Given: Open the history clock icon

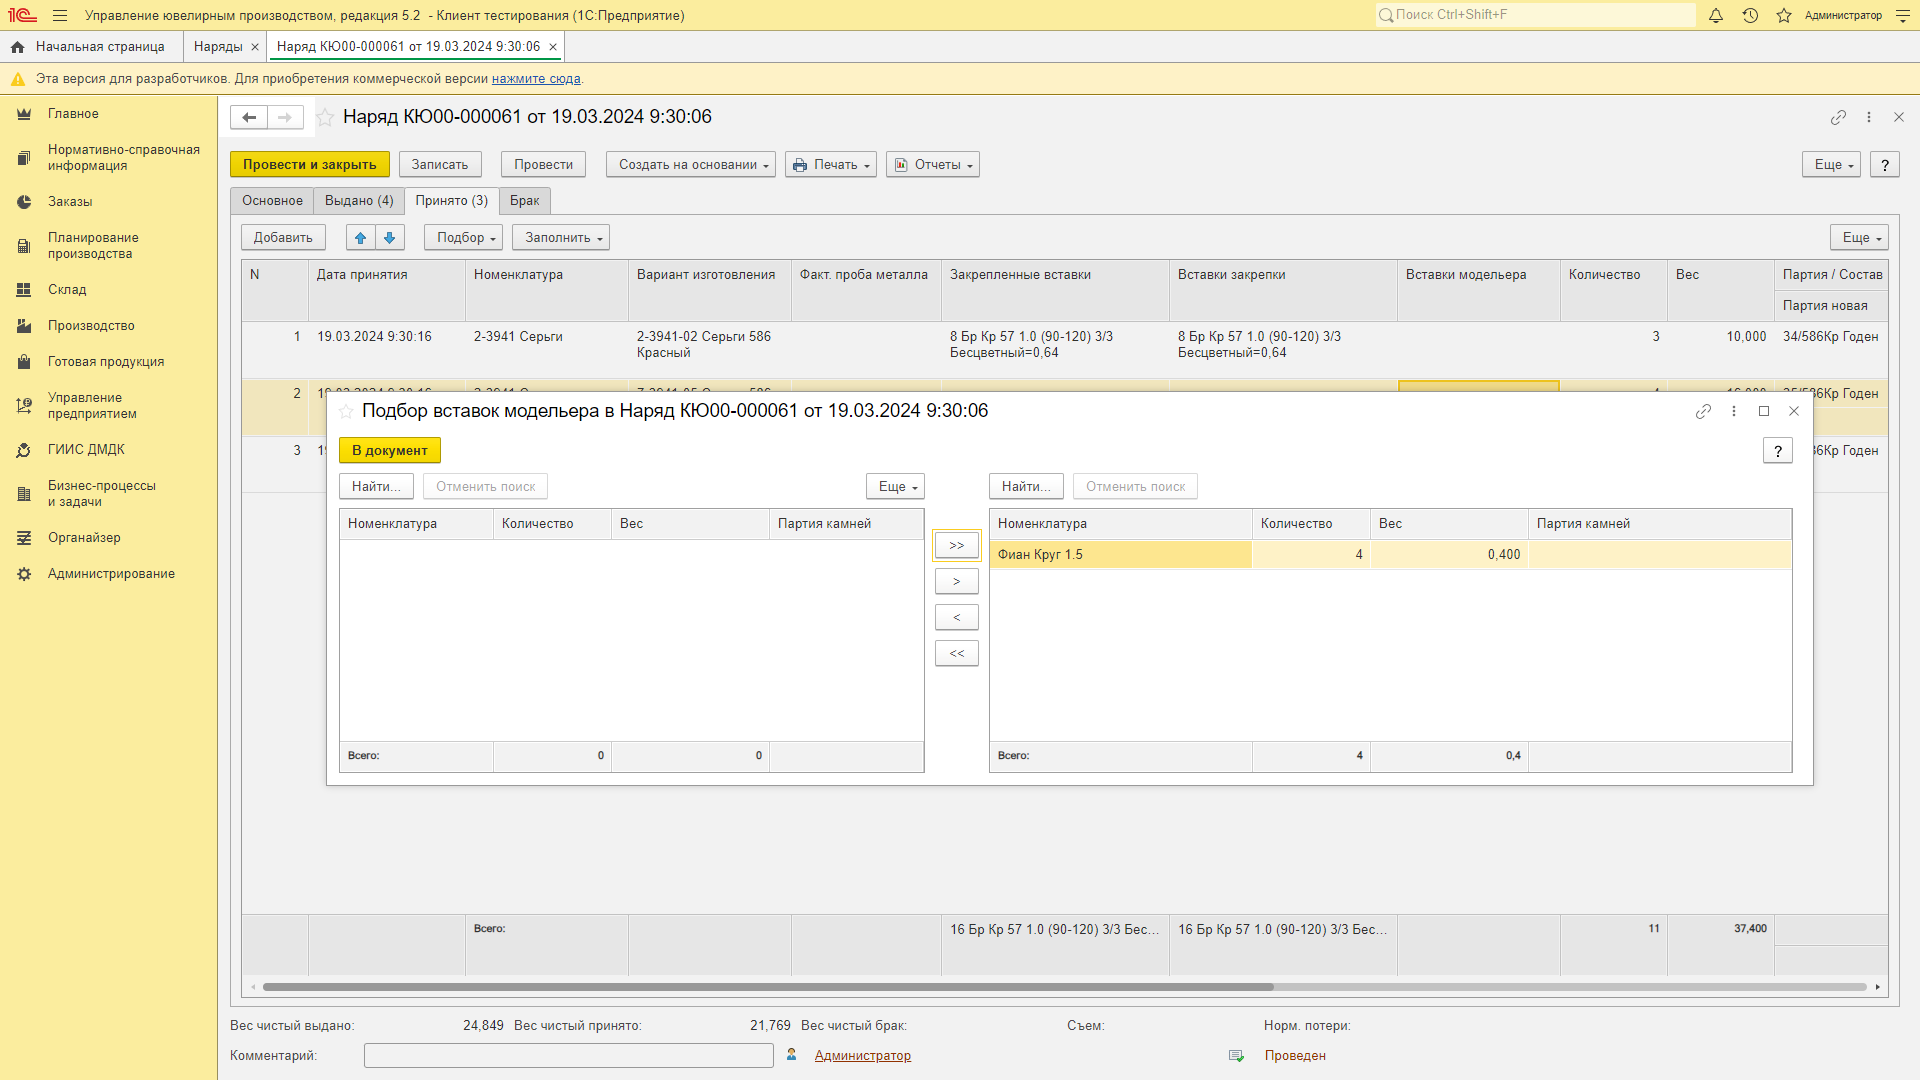Looking at the screenshot, I should coord(1750,16).
